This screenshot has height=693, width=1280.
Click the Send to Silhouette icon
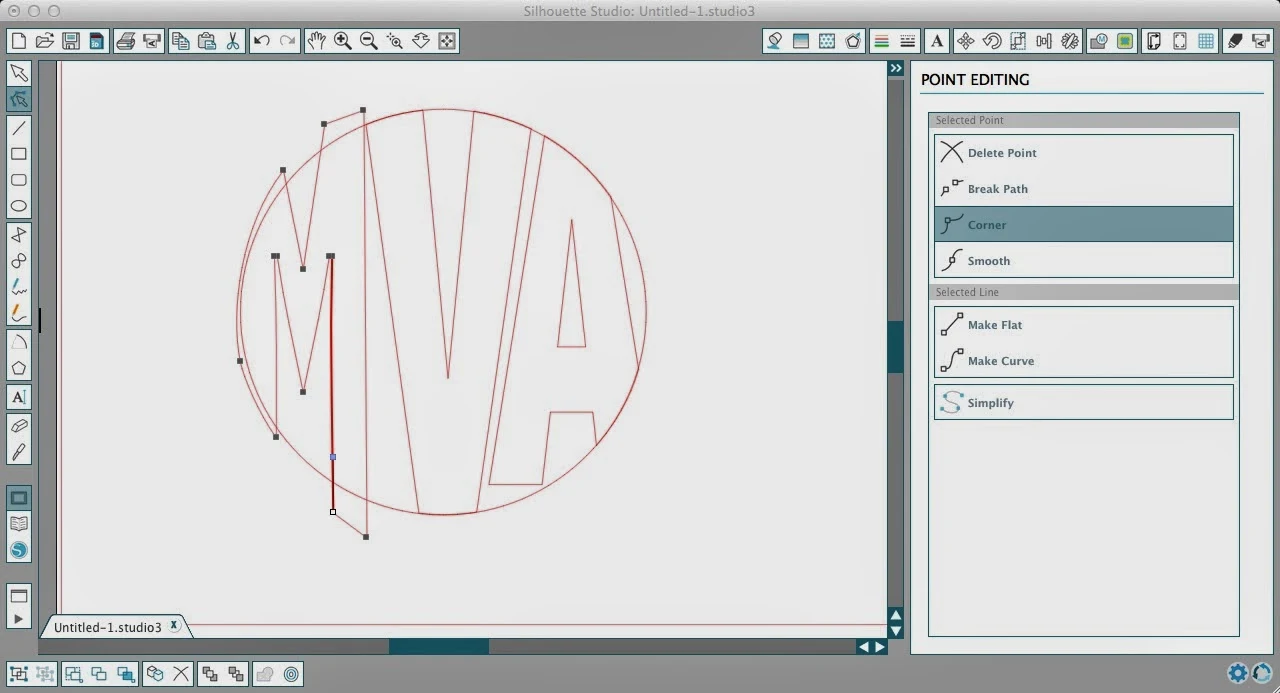(x=1262, y=40)
